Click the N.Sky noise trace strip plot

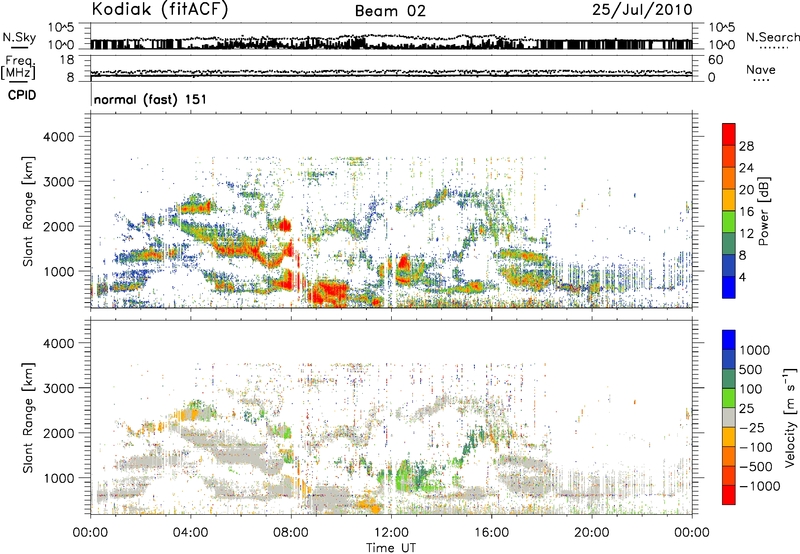[x=391, y=36]
